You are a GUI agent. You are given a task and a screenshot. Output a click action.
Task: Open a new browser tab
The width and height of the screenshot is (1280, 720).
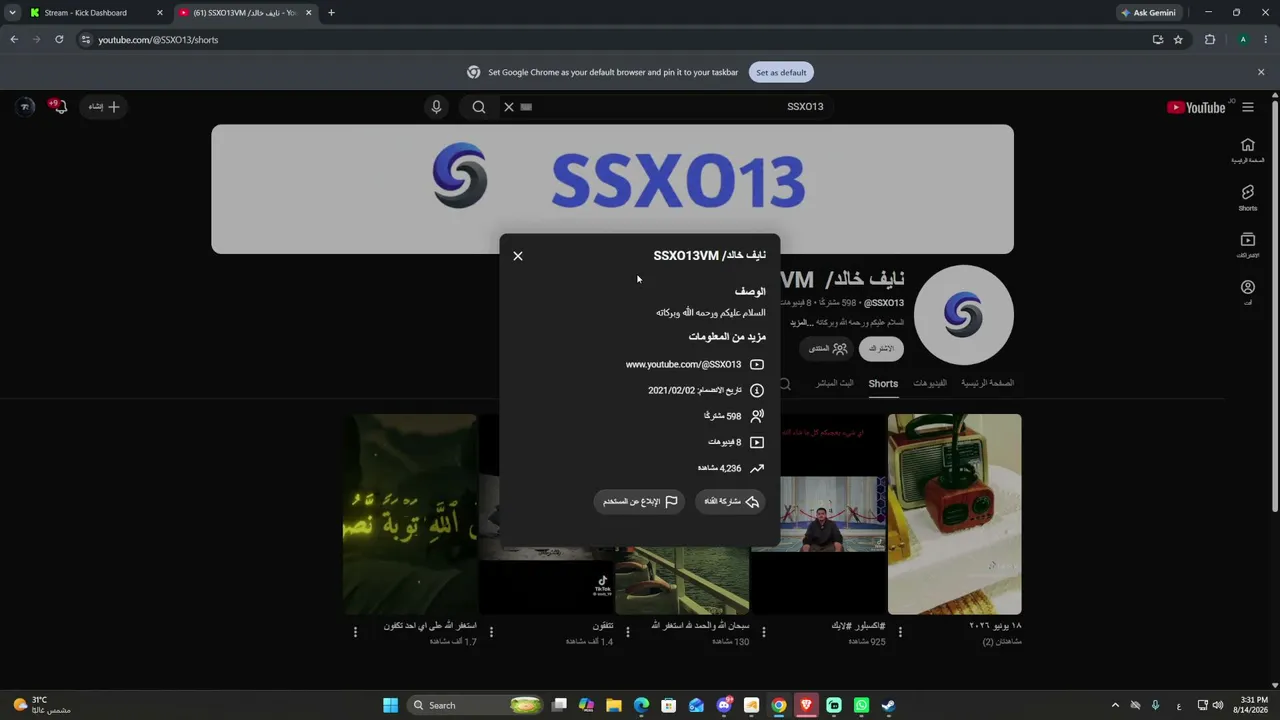[331, 13]
